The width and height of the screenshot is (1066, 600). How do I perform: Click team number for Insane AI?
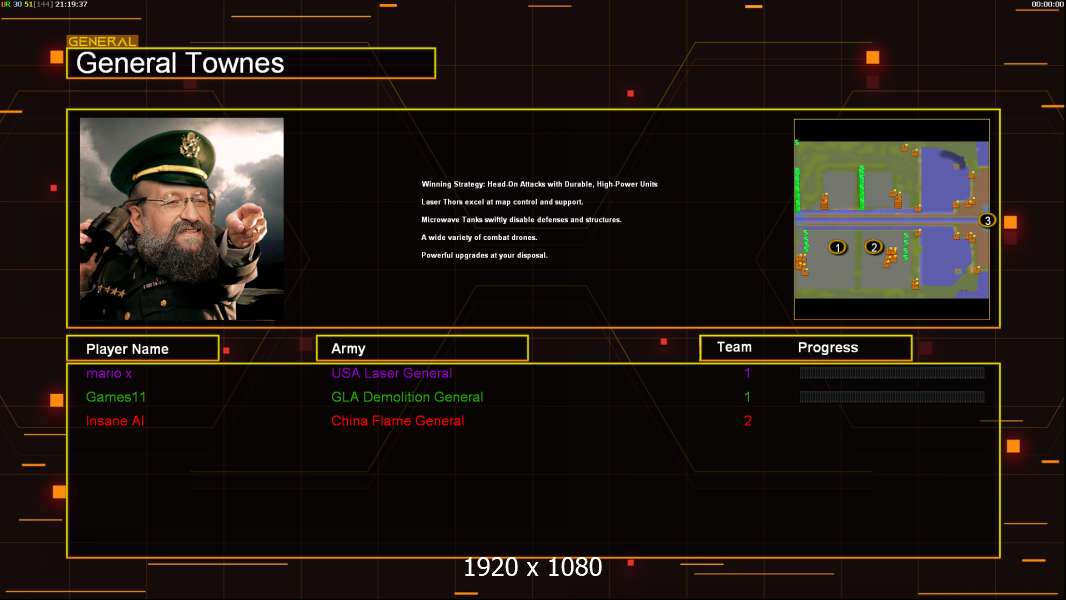747,421
